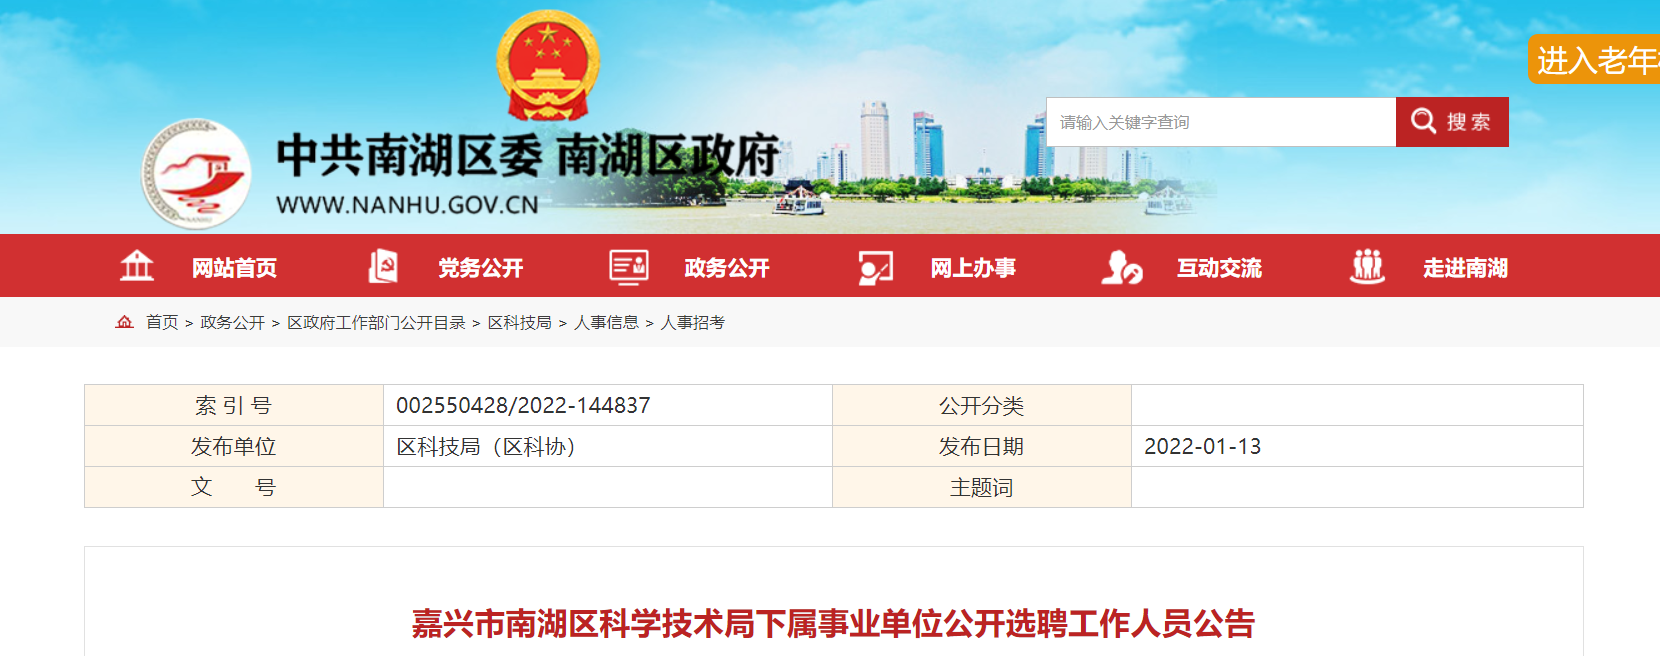Click the magnifier icon in search button

[x=1423, y=121]
